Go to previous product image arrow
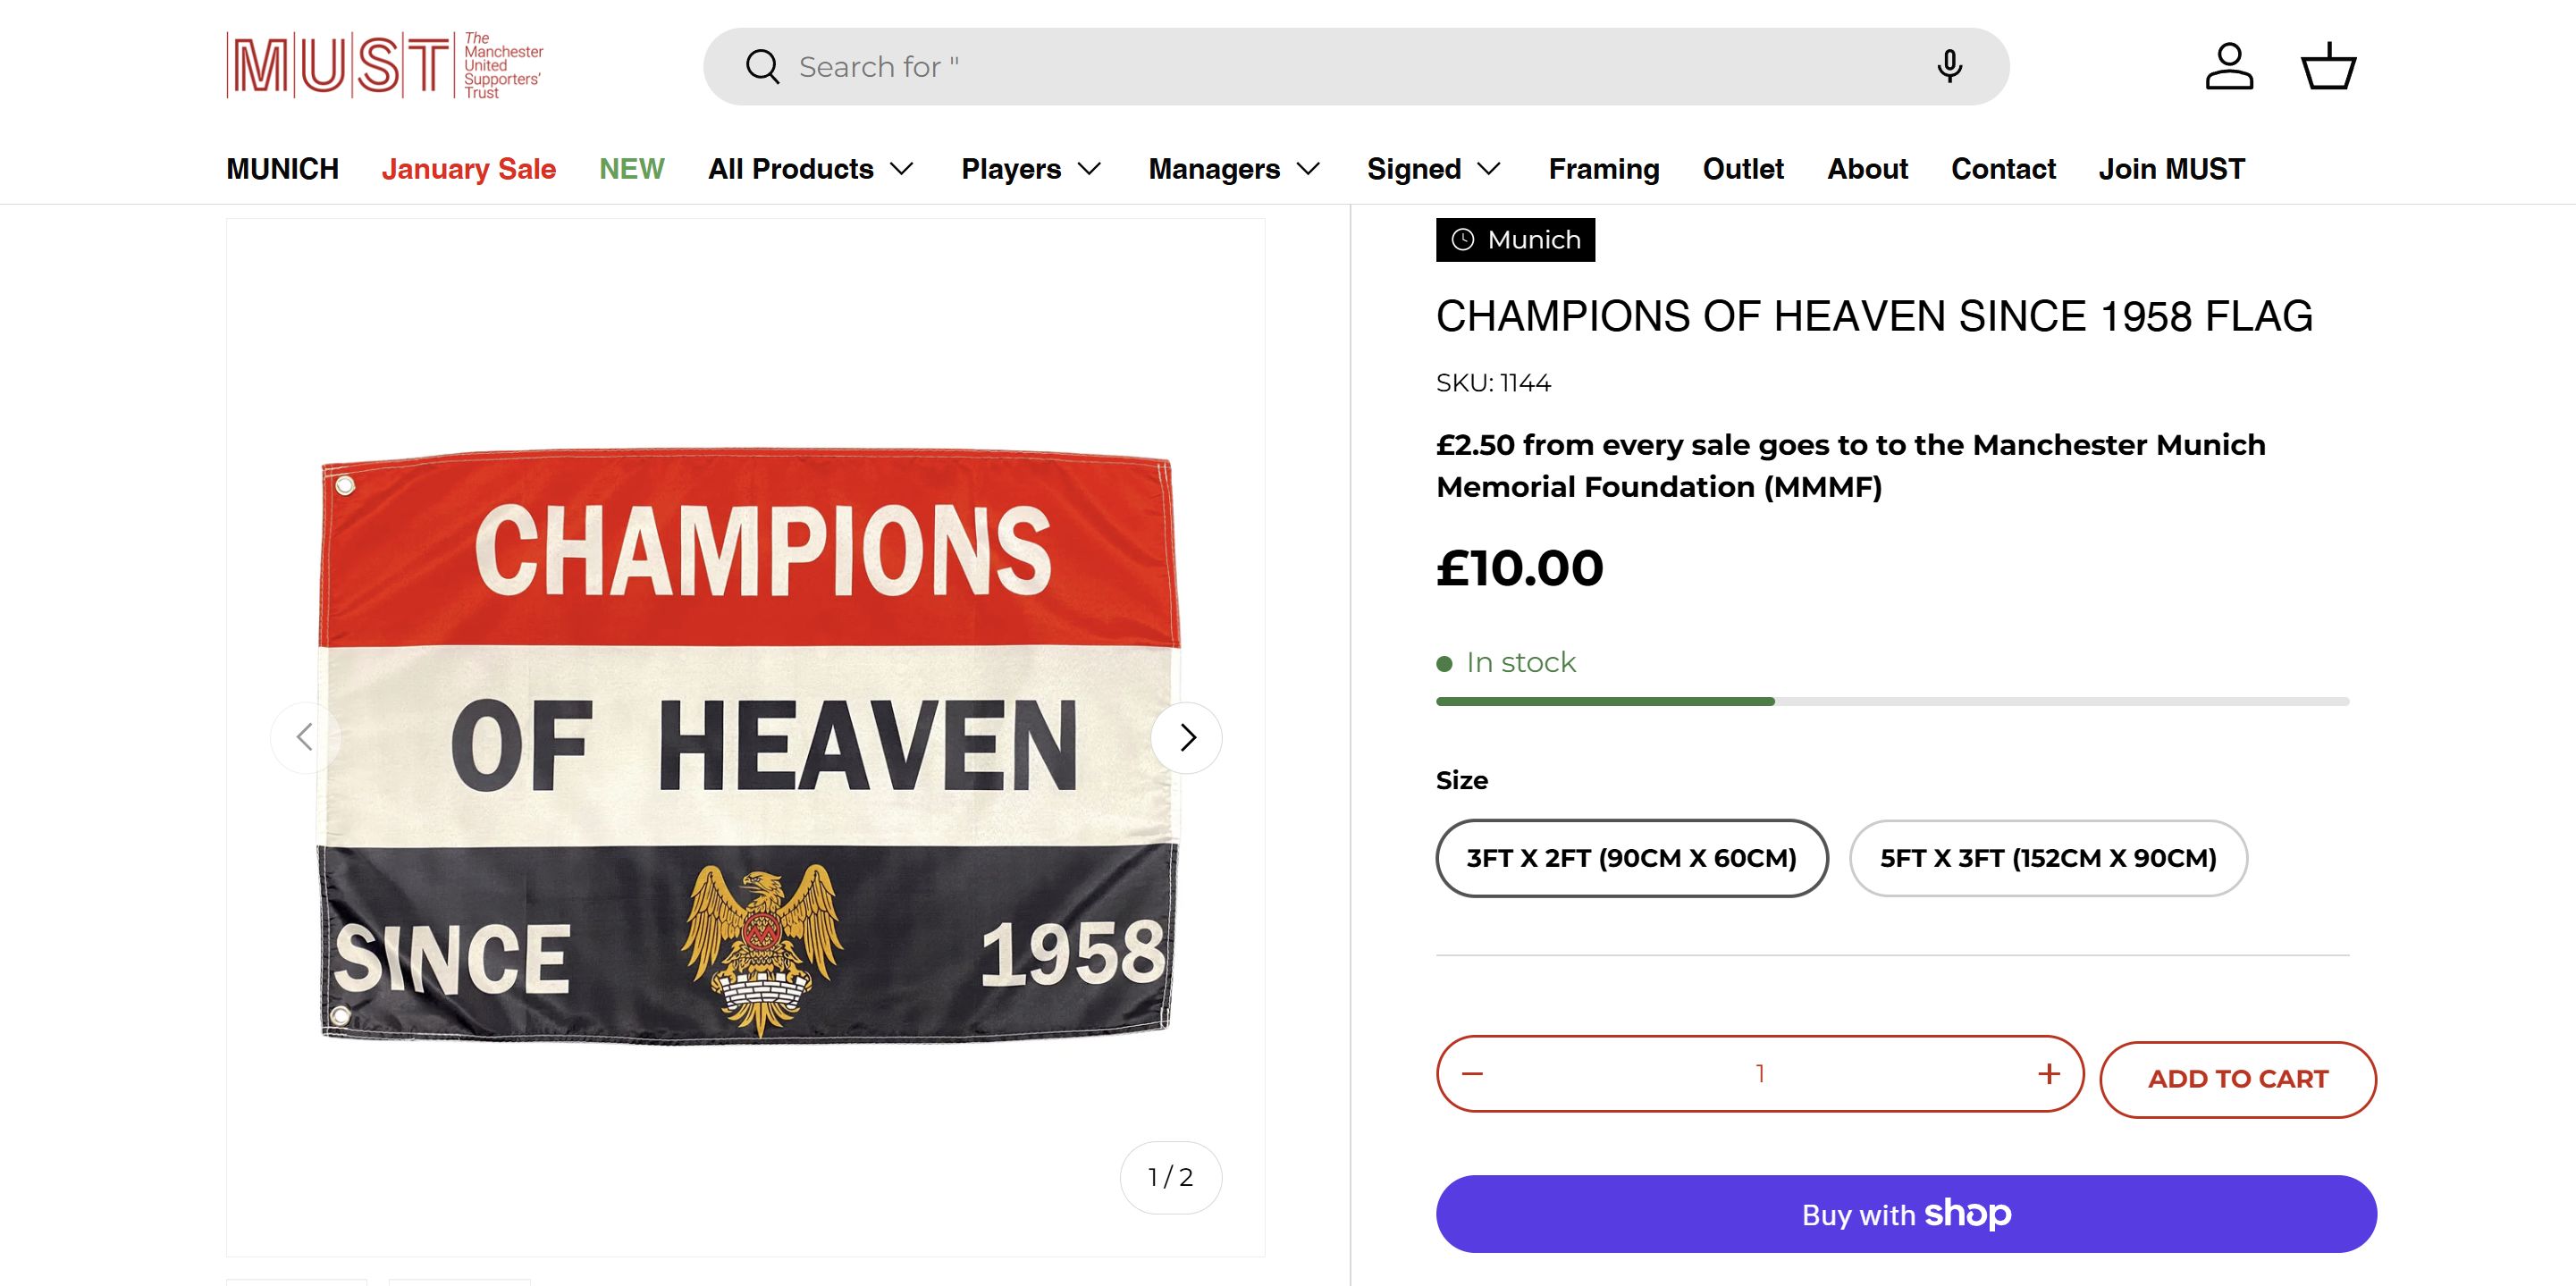 click(x=305, y=738)
